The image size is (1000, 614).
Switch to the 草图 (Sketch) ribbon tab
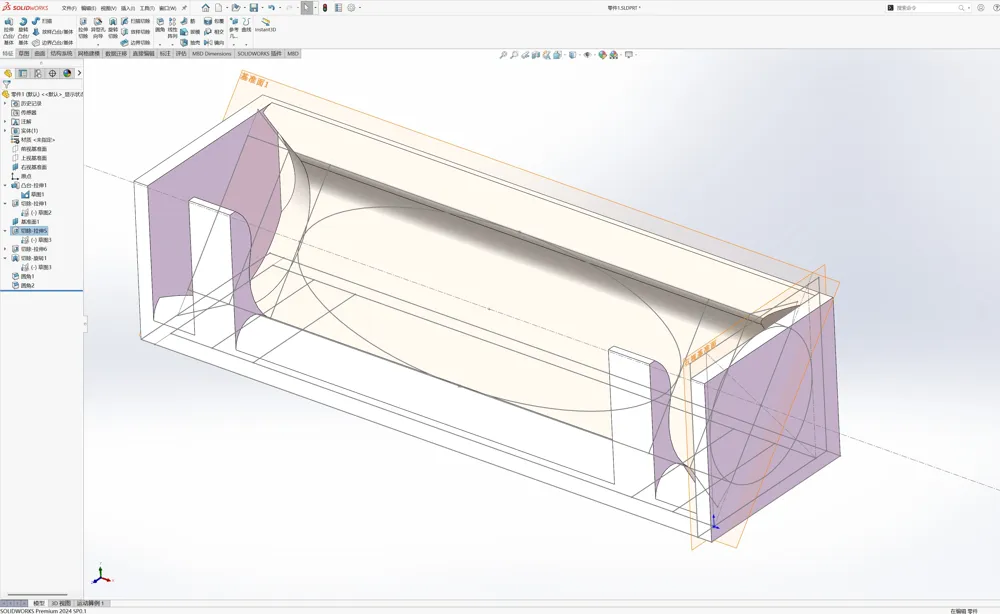pyautogui.click(x=24, y=54)
